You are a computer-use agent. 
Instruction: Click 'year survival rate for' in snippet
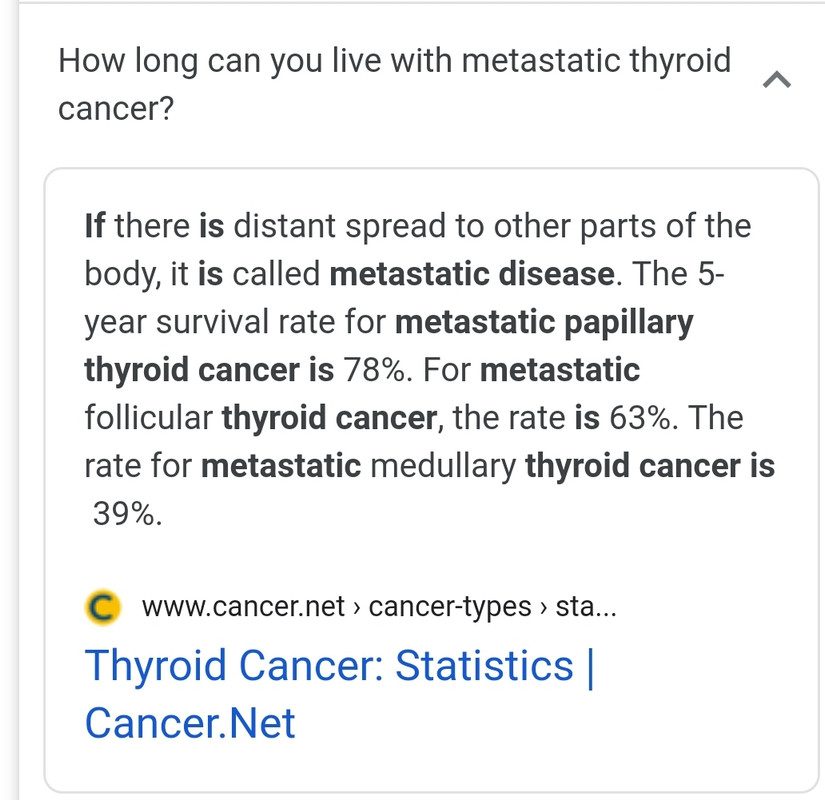tap(235, 322)
